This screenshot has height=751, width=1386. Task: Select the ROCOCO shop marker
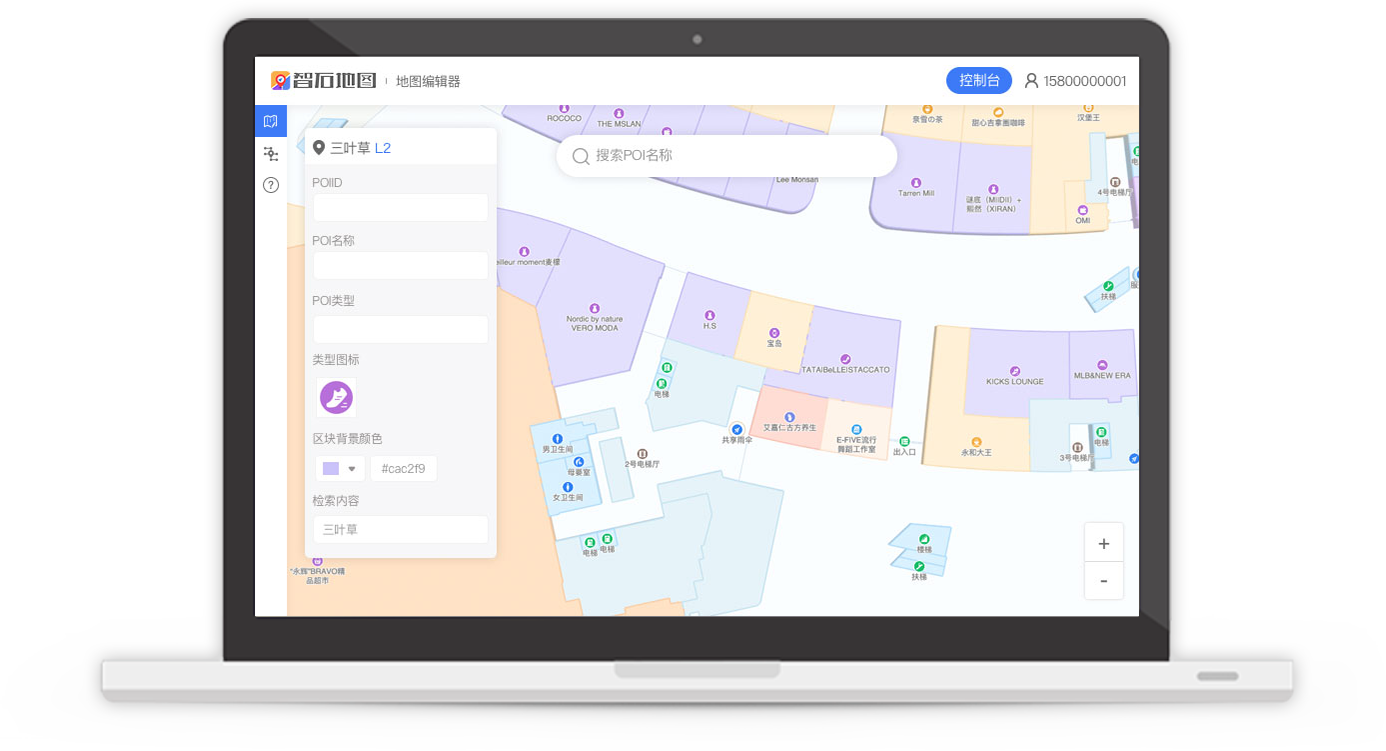point(564,108)
